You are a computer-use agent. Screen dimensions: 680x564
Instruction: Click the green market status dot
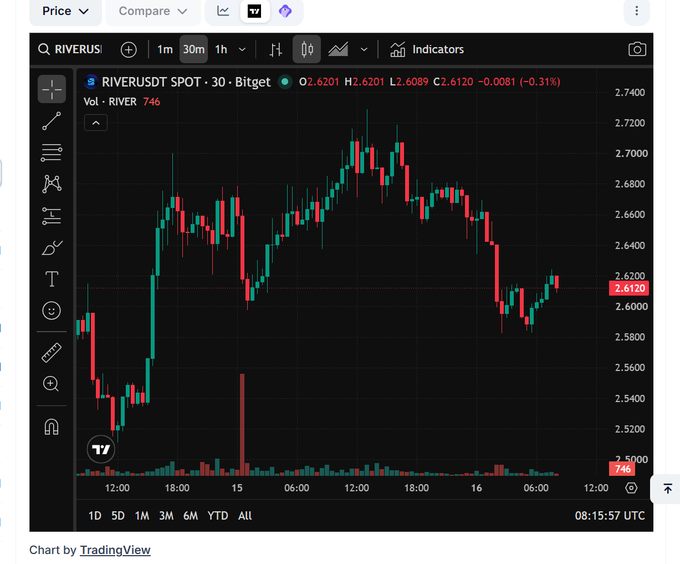pyautogui.click(x=285, y=82)
